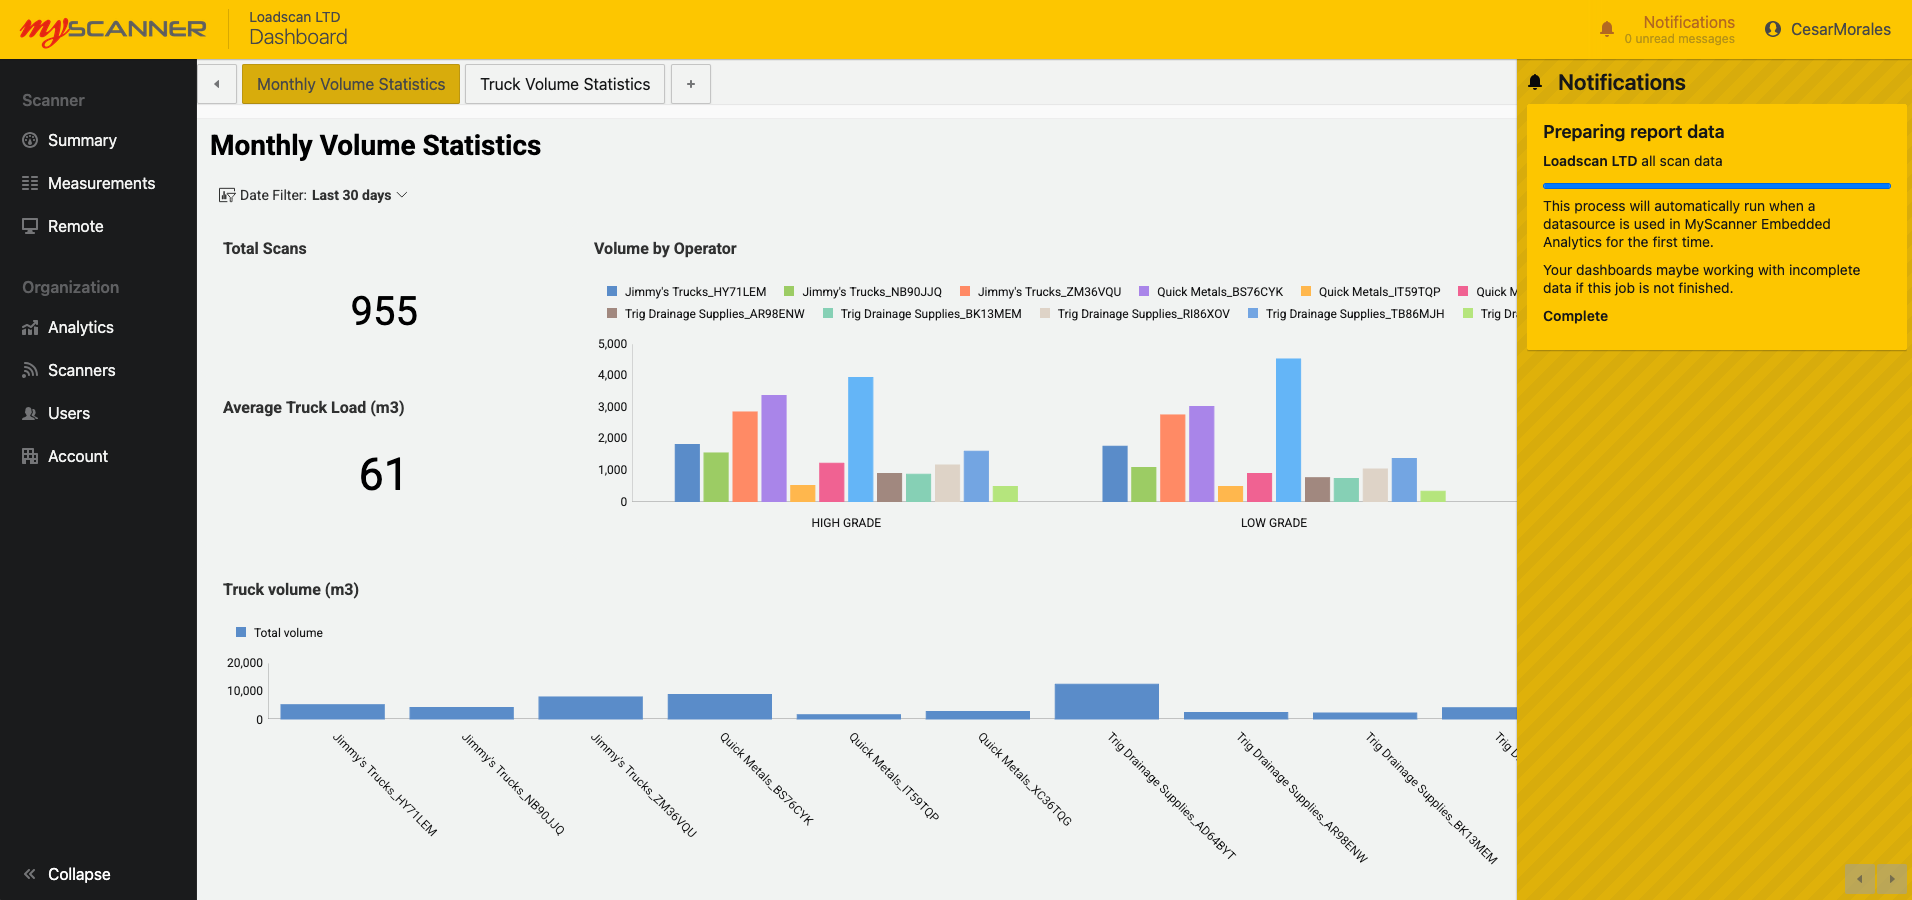Image resolution: width=1912 pixels, height=900 pixels.
Task: Open Users in the sidebar
Action: pos(69,413)
